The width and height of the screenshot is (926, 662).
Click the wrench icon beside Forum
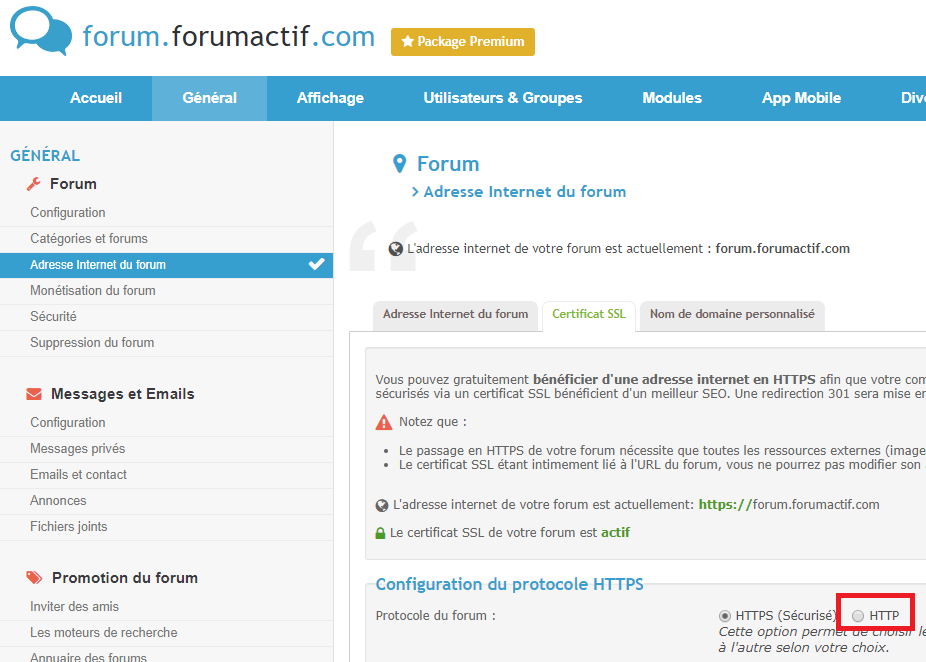pos(34,184)
